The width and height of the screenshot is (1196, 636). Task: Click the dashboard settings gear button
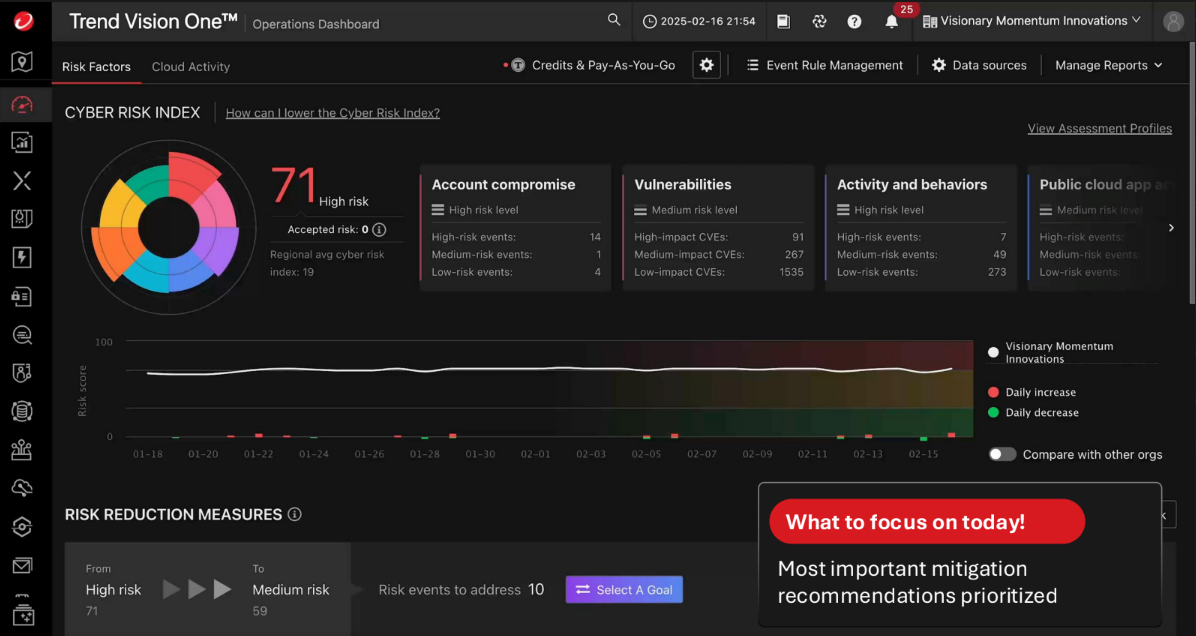pyautogui.click(x=706, y=66)
